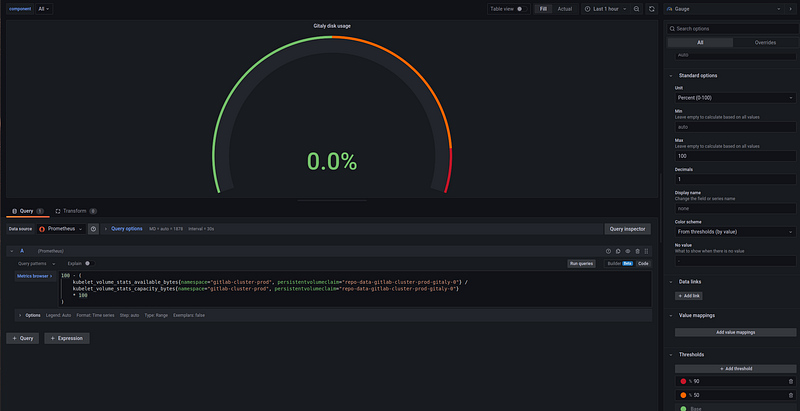Click the green Base threshold color swatch
This screenshot has width=800, height=411.
tap(683, 408)
